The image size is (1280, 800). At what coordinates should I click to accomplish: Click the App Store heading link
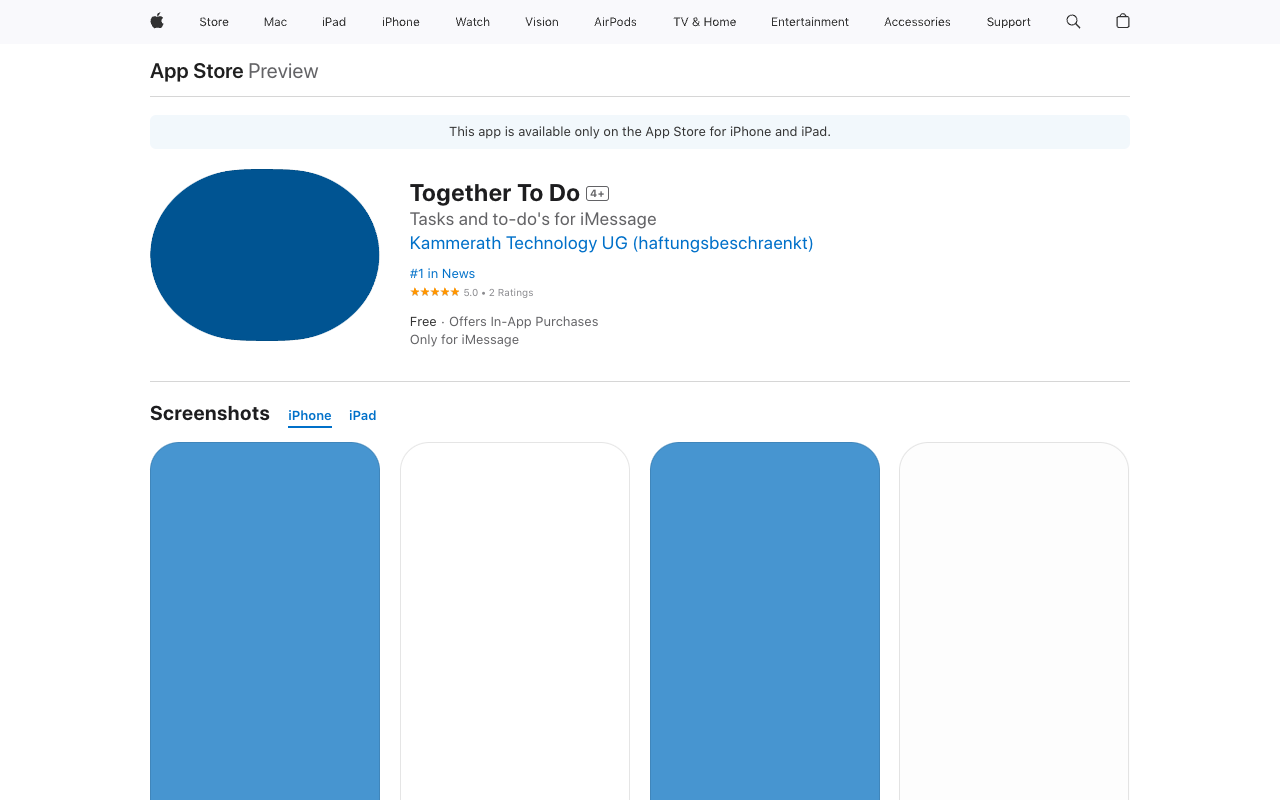tap(197, 71)
